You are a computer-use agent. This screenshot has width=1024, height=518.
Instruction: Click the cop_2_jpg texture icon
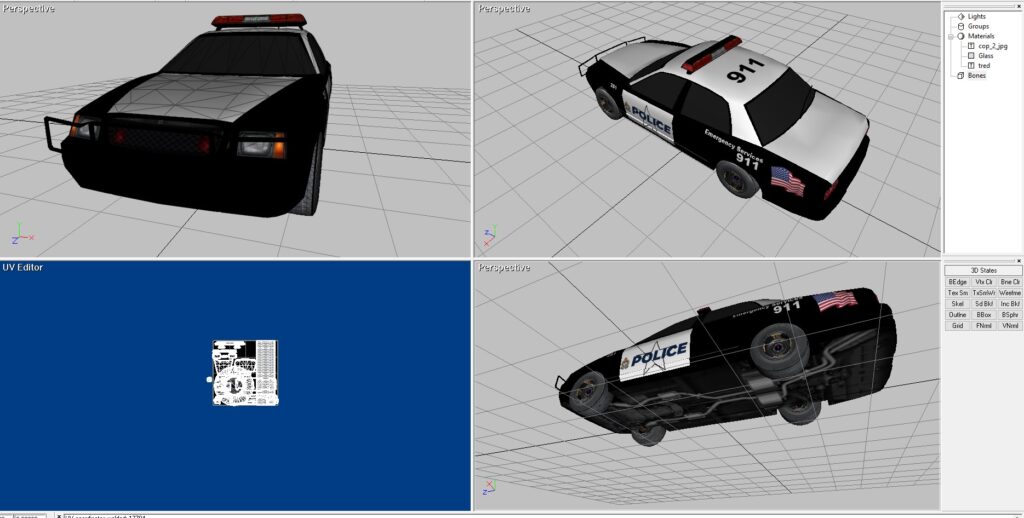tap(971, 46)
